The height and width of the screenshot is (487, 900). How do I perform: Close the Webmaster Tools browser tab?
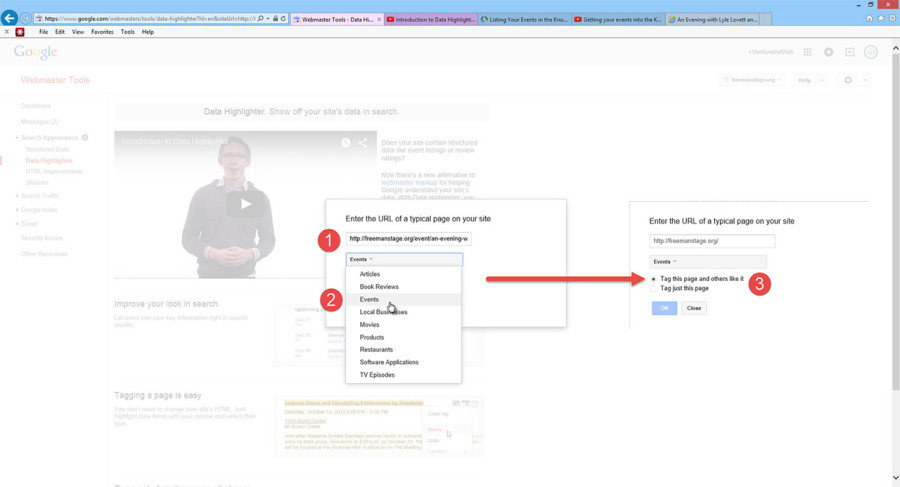(379, 20)
